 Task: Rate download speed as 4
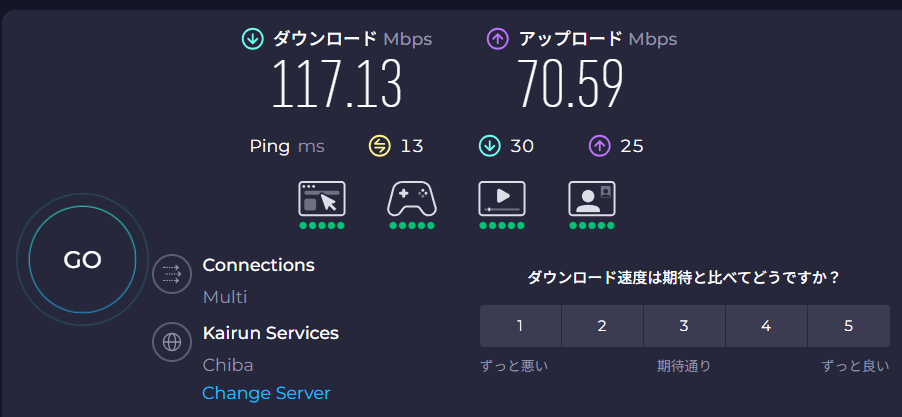766,326
